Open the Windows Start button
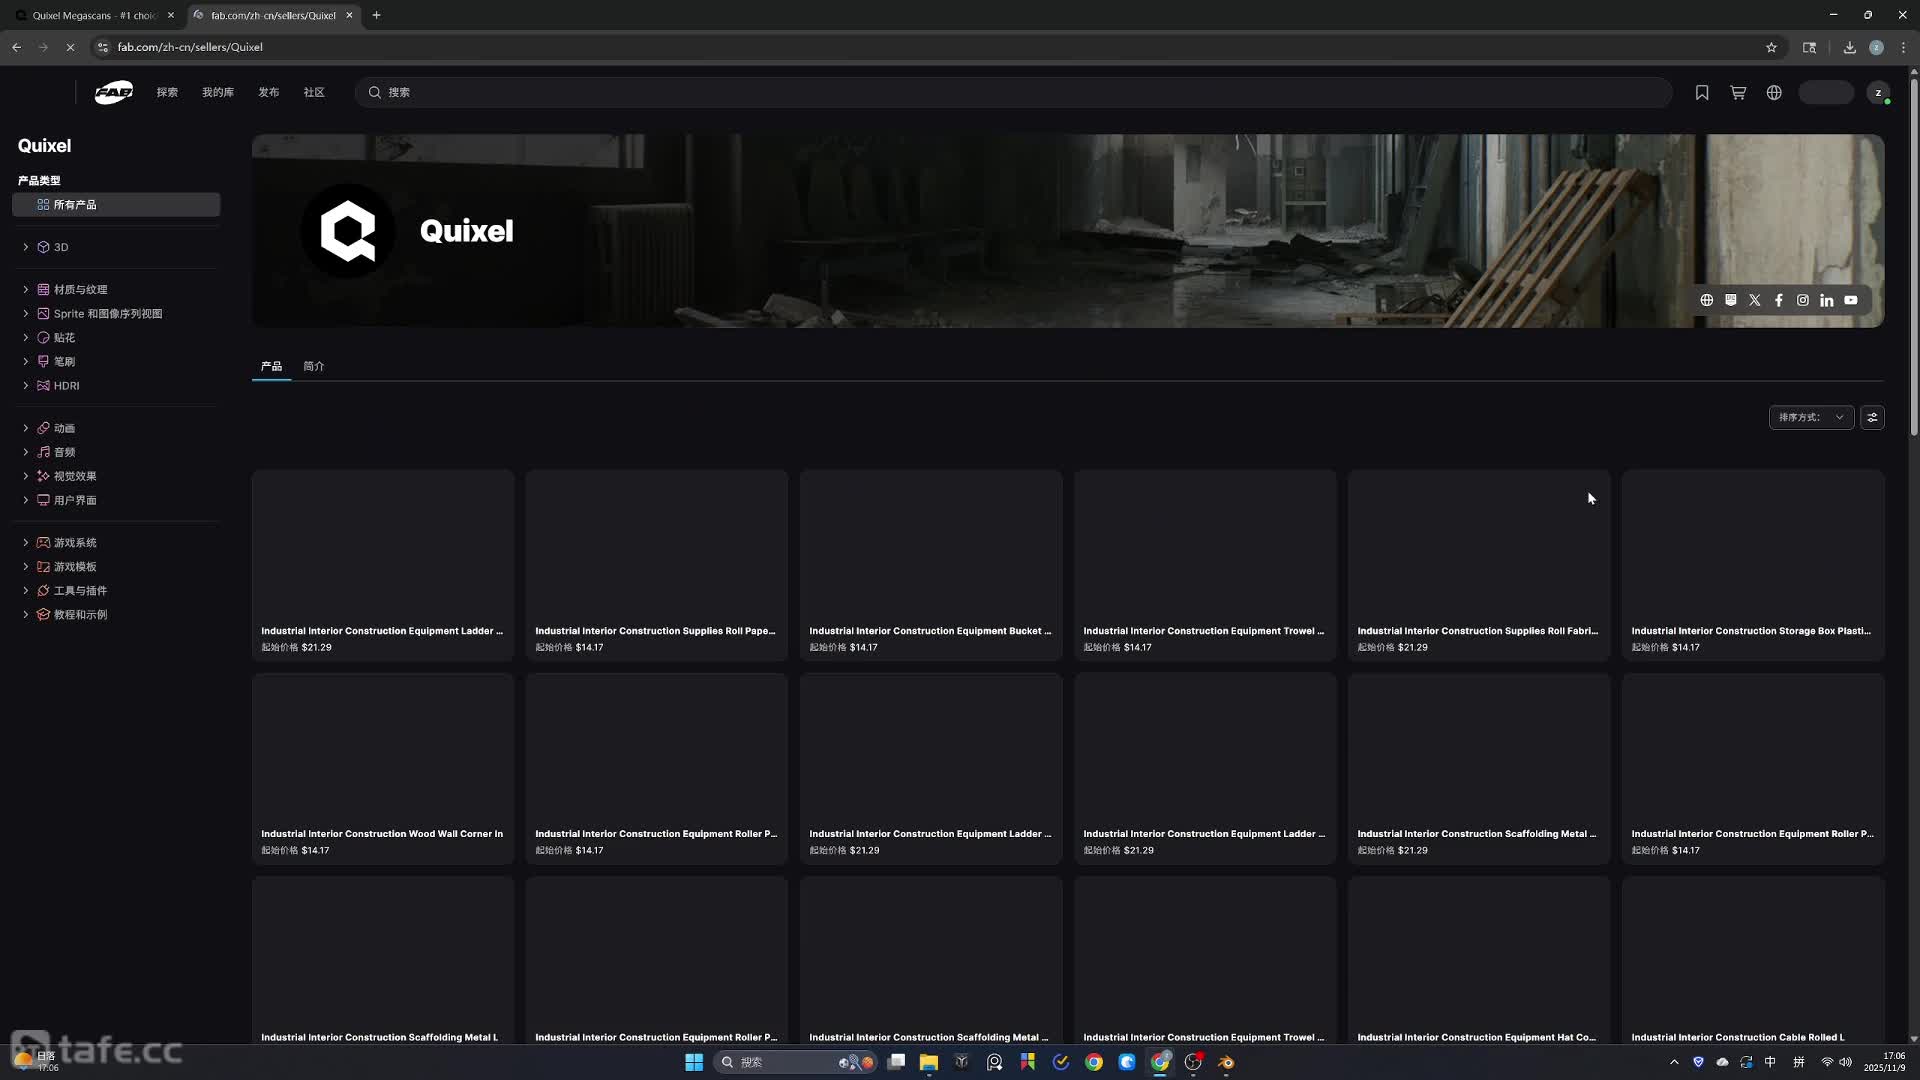This screenshot has width=1920, height=1080. coord(694,1062)
